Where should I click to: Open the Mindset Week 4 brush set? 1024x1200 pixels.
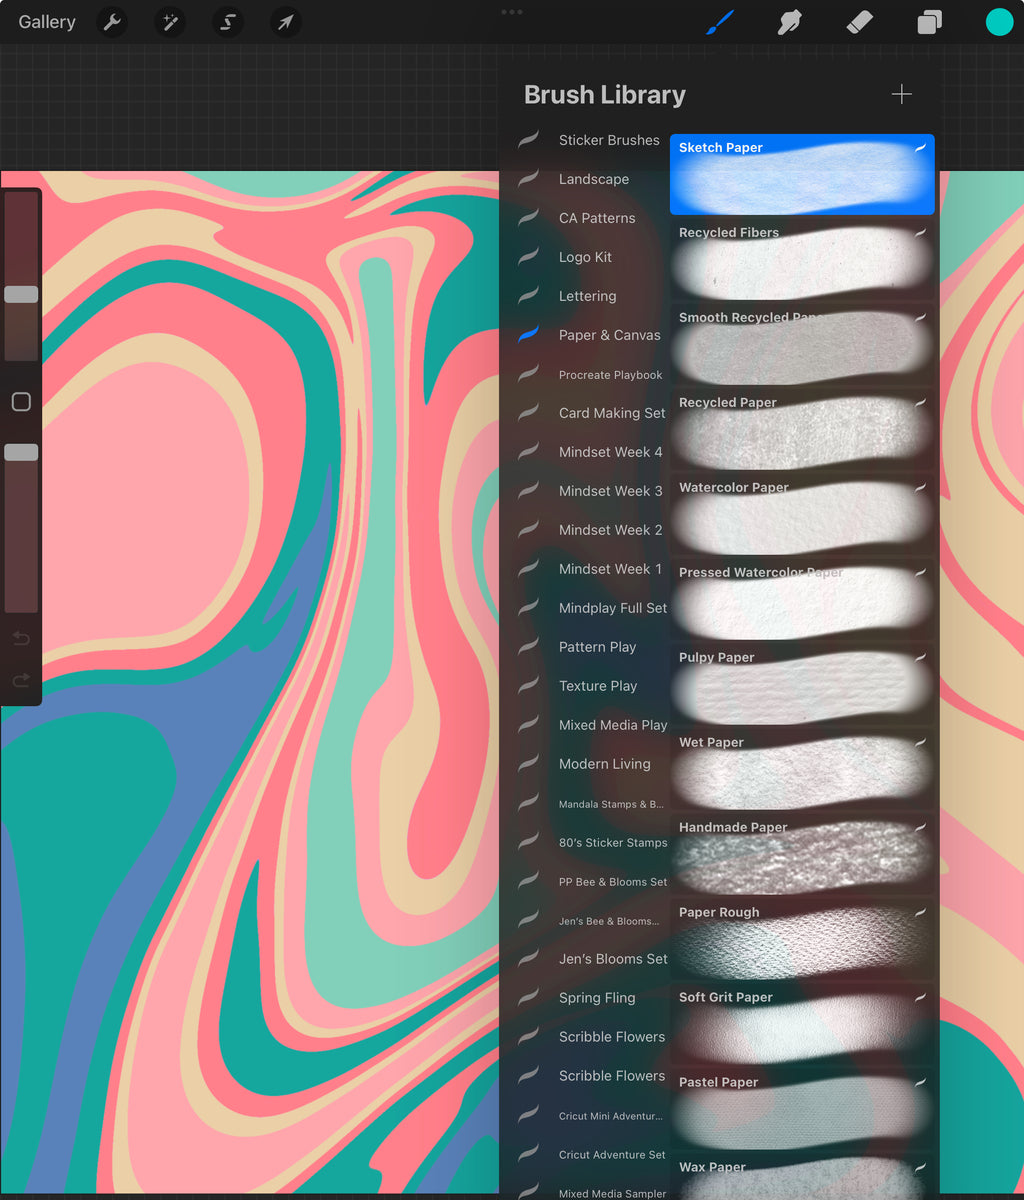pyautogui.click(x=612, y=452)
